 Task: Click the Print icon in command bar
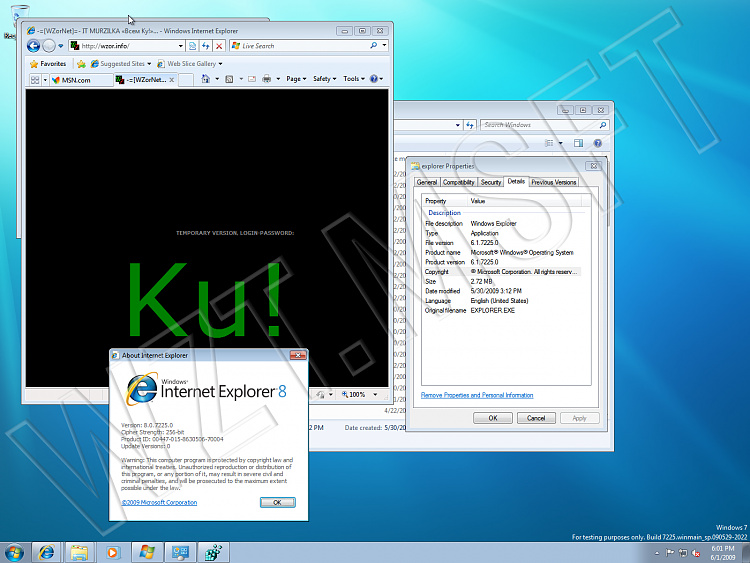pyautogui.click(x=266, y=79)
